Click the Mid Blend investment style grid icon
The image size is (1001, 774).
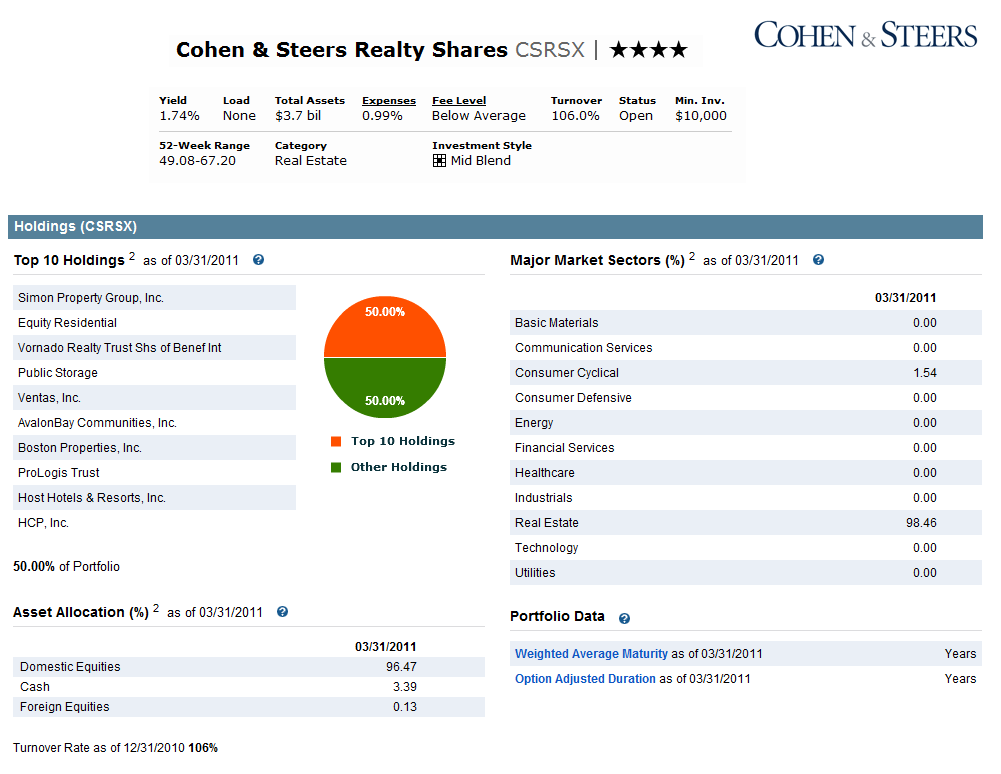[438, 160]
